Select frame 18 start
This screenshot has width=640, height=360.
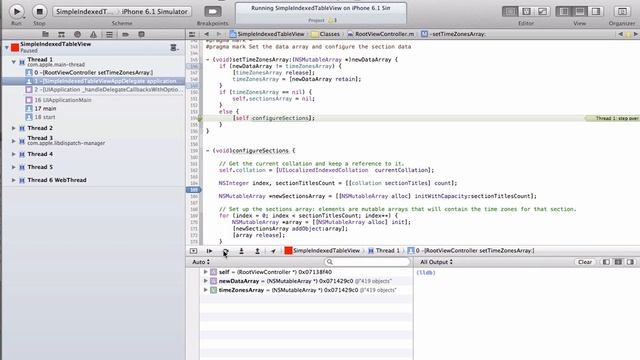[40, 117]
